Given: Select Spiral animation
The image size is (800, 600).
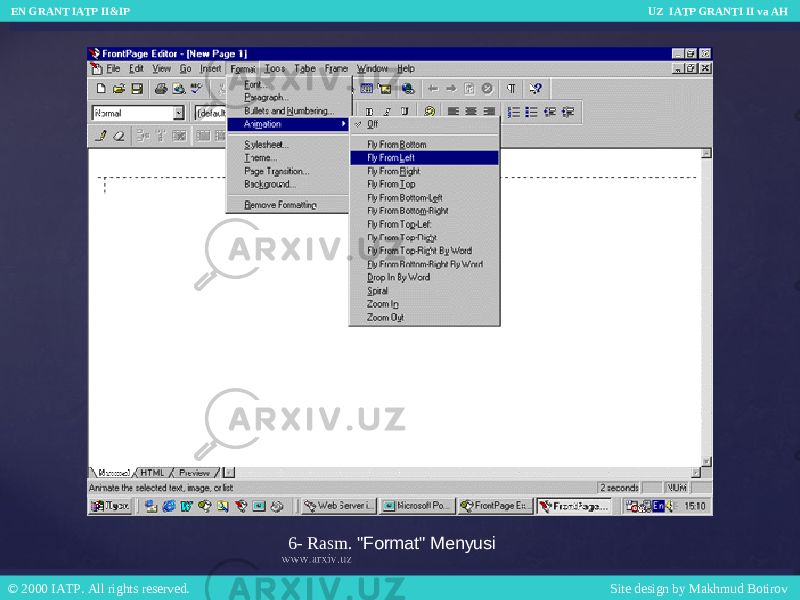Looking at the screenshot, I should (424, 291).
